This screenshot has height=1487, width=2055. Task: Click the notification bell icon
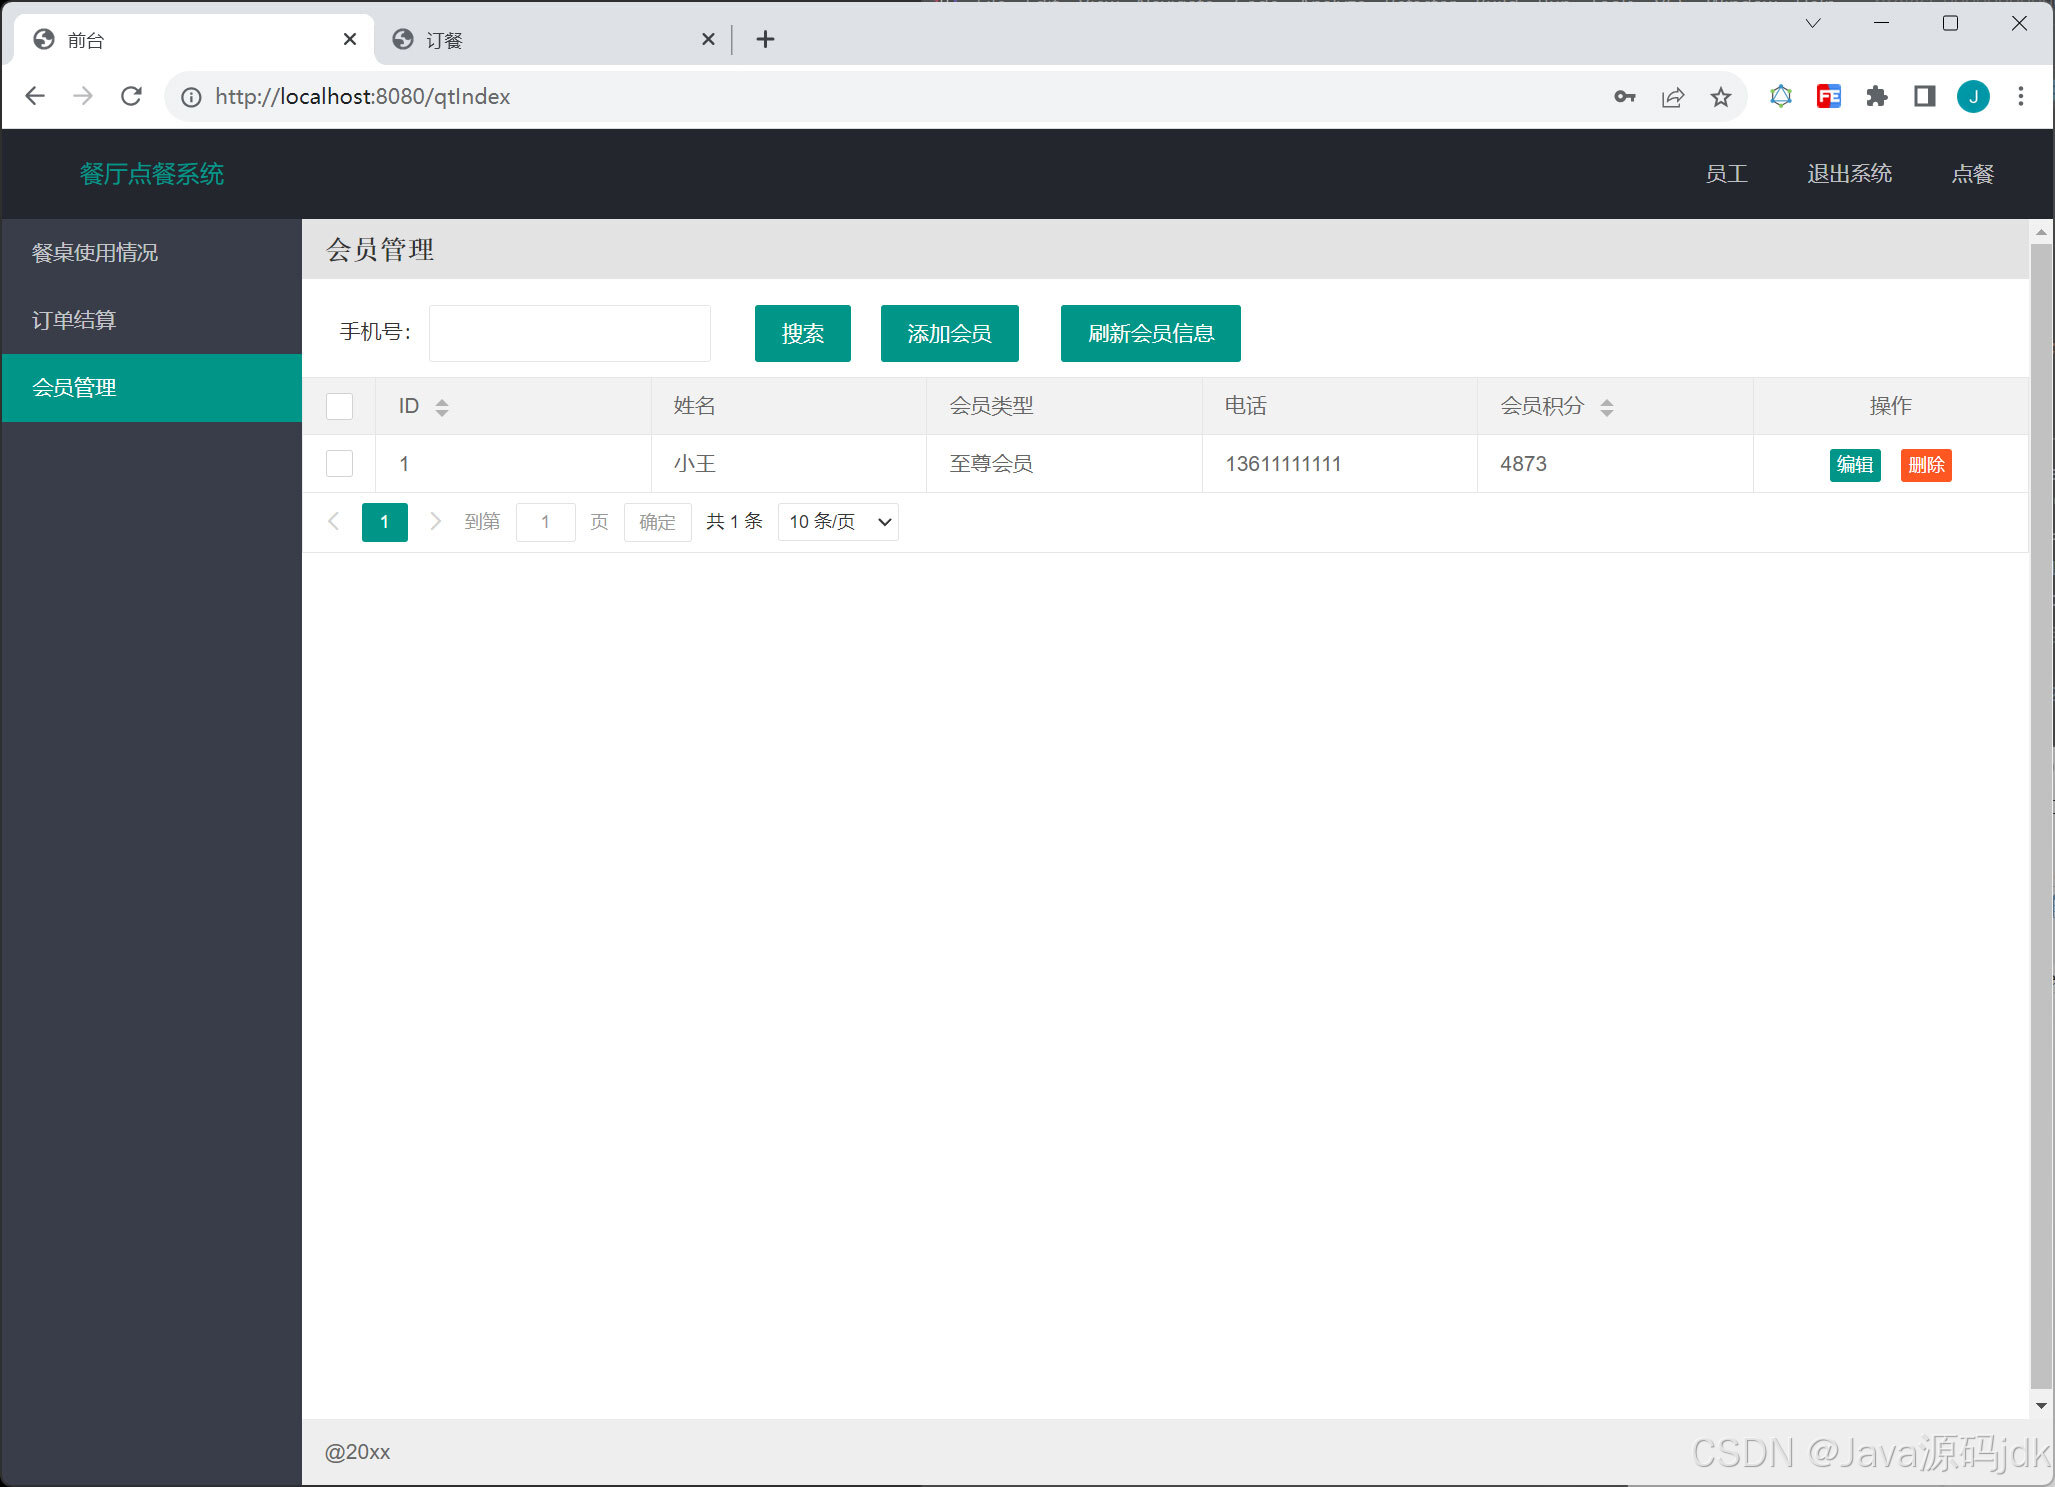(1781, 96)
